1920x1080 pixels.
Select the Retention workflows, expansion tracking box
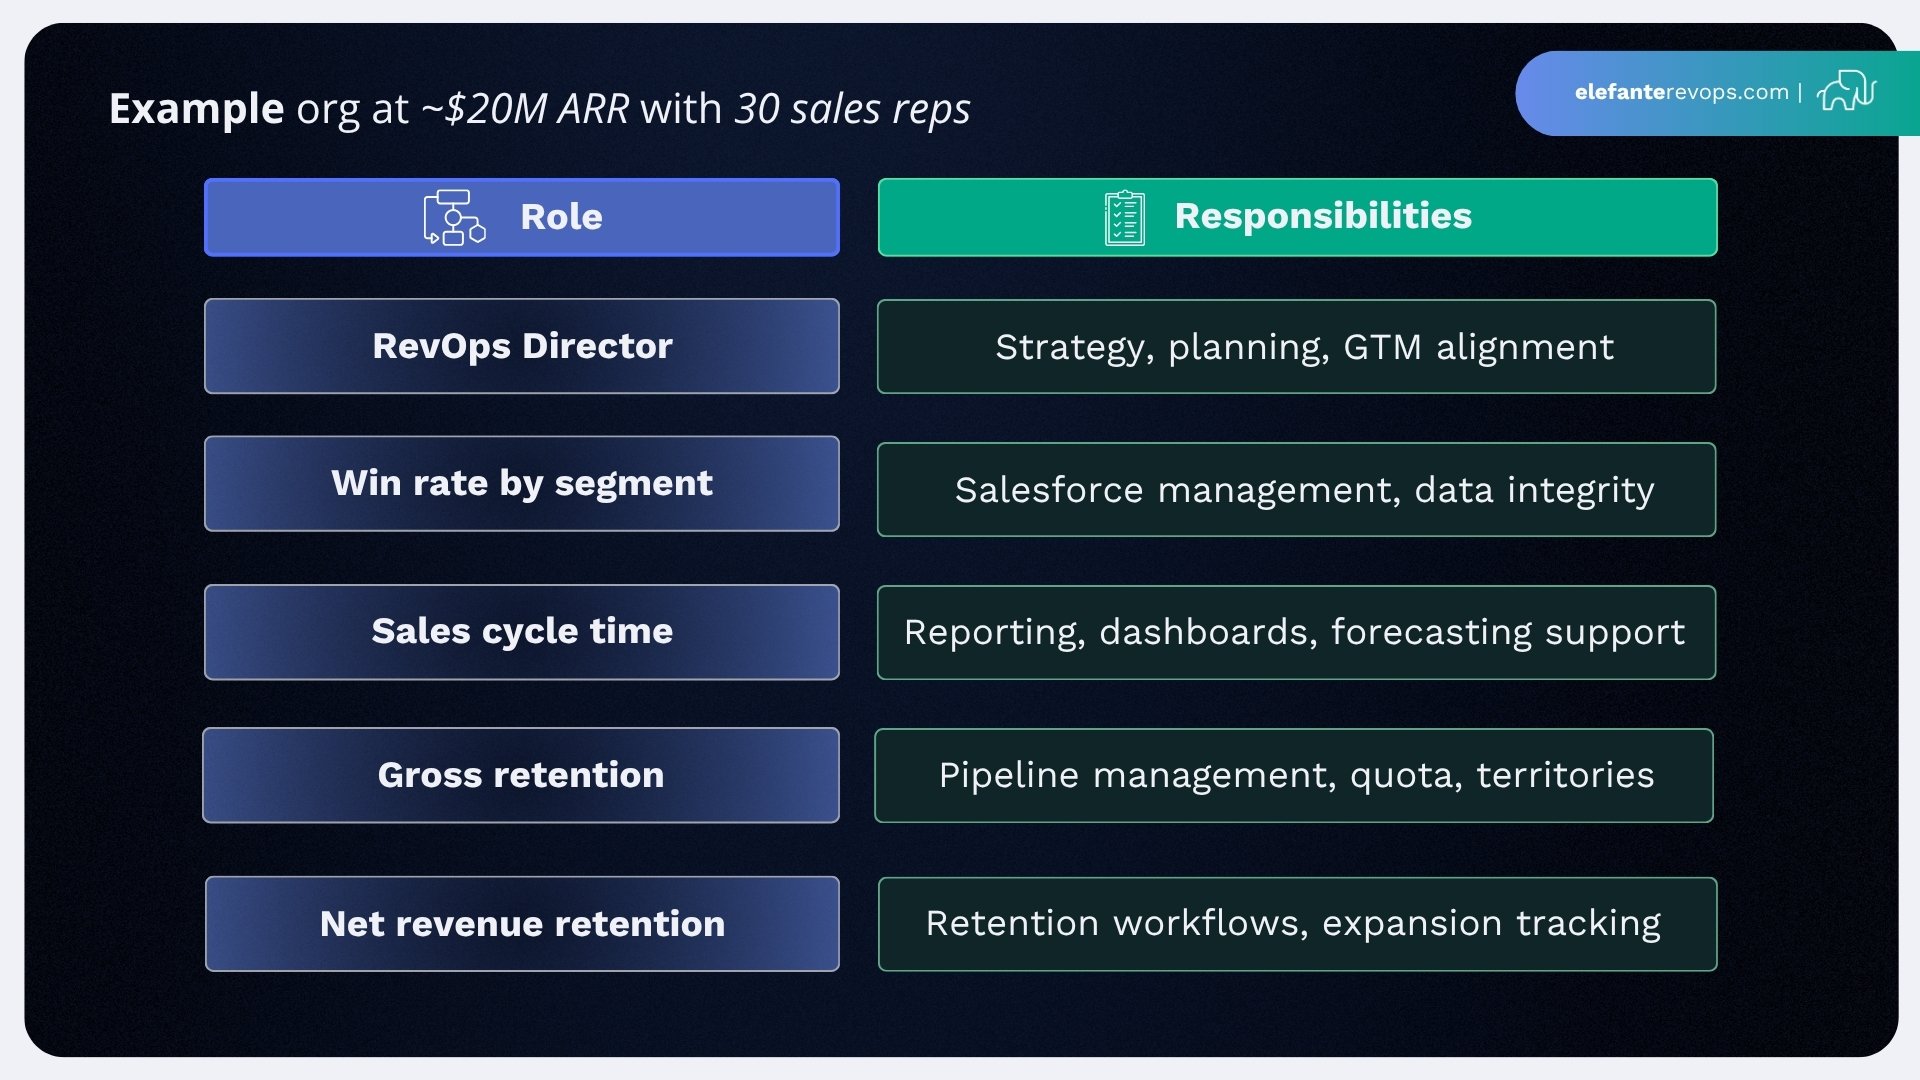click(x=1296, y=923)
